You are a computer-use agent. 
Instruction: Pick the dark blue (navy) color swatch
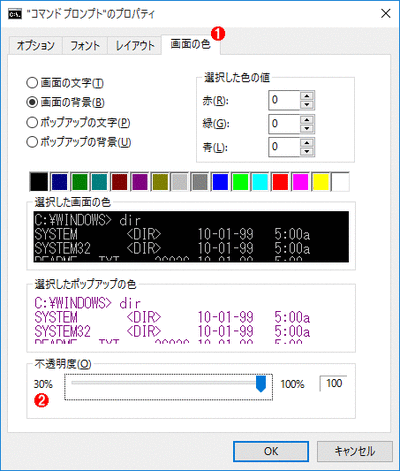[60, 182]
